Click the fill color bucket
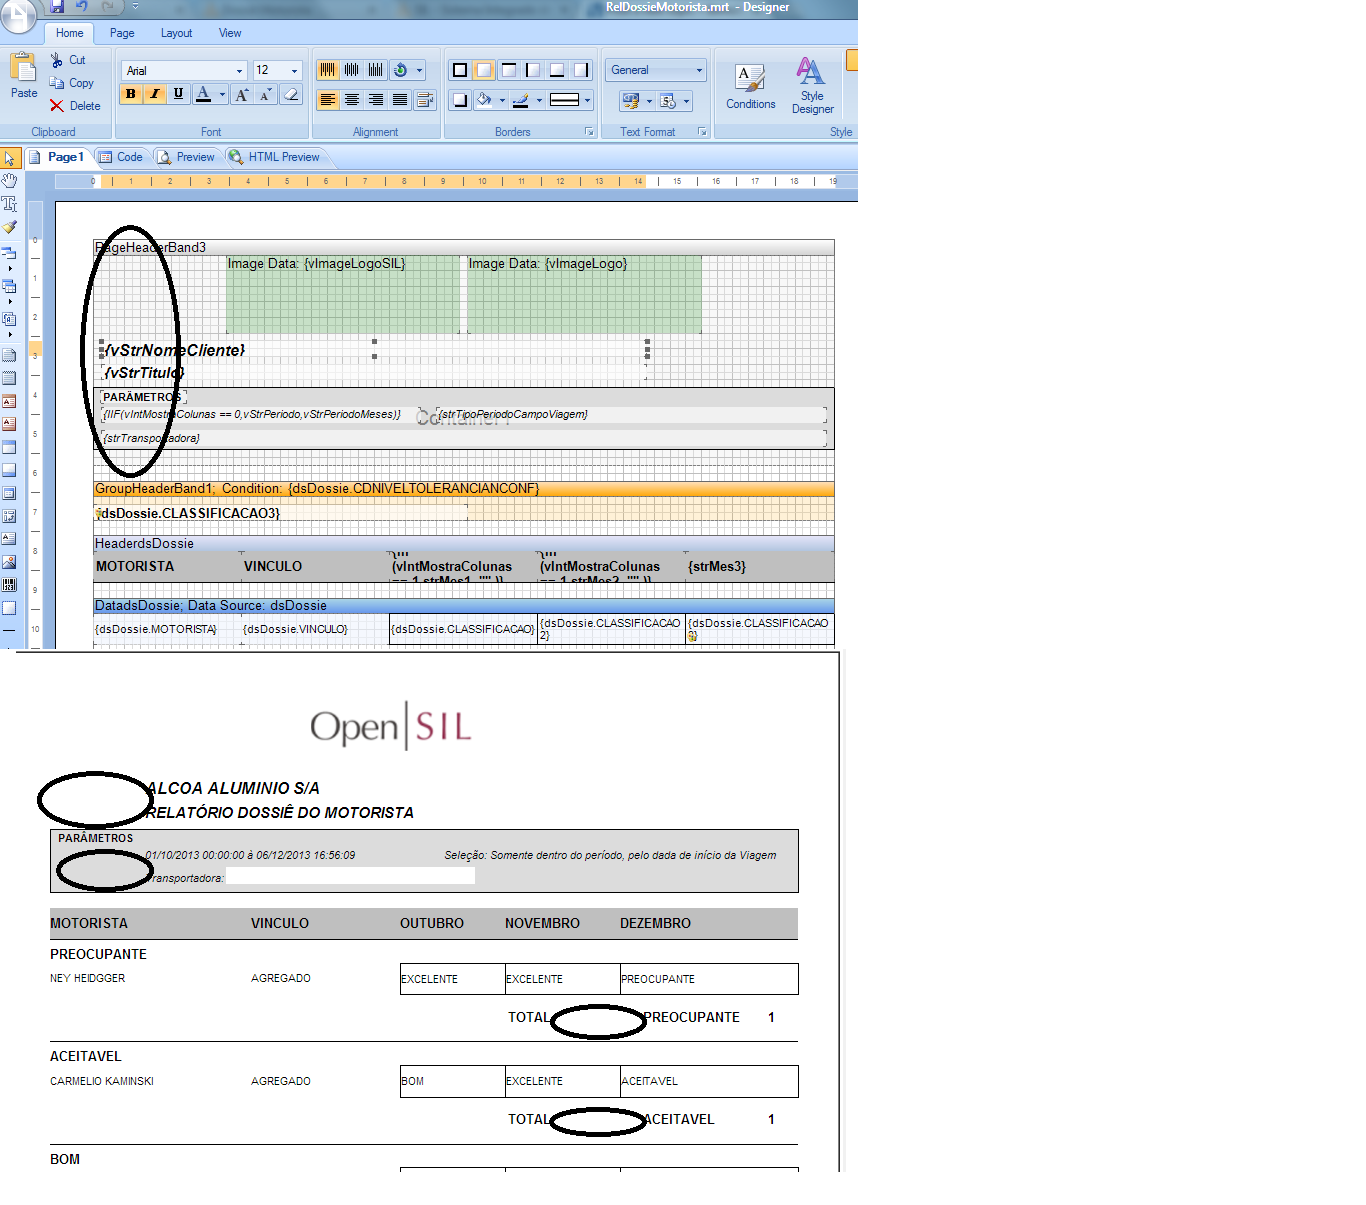The width and height of the screenshot is (1366, 1205). tap(484, 100)
